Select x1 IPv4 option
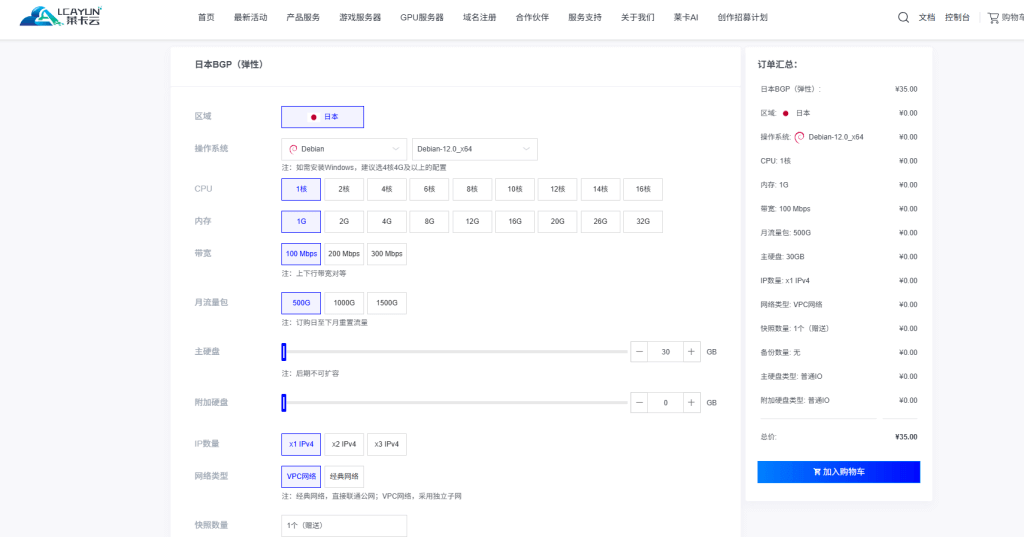 (x=301, y=444)
